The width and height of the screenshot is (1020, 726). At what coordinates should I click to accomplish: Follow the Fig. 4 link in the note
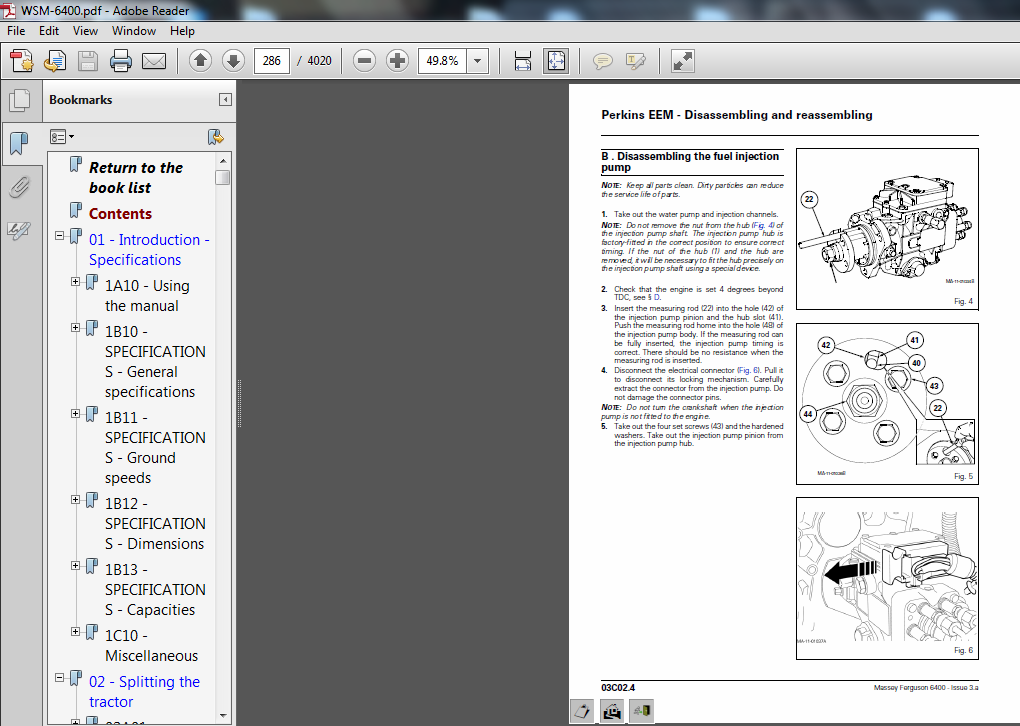click(x=763, y=225)
